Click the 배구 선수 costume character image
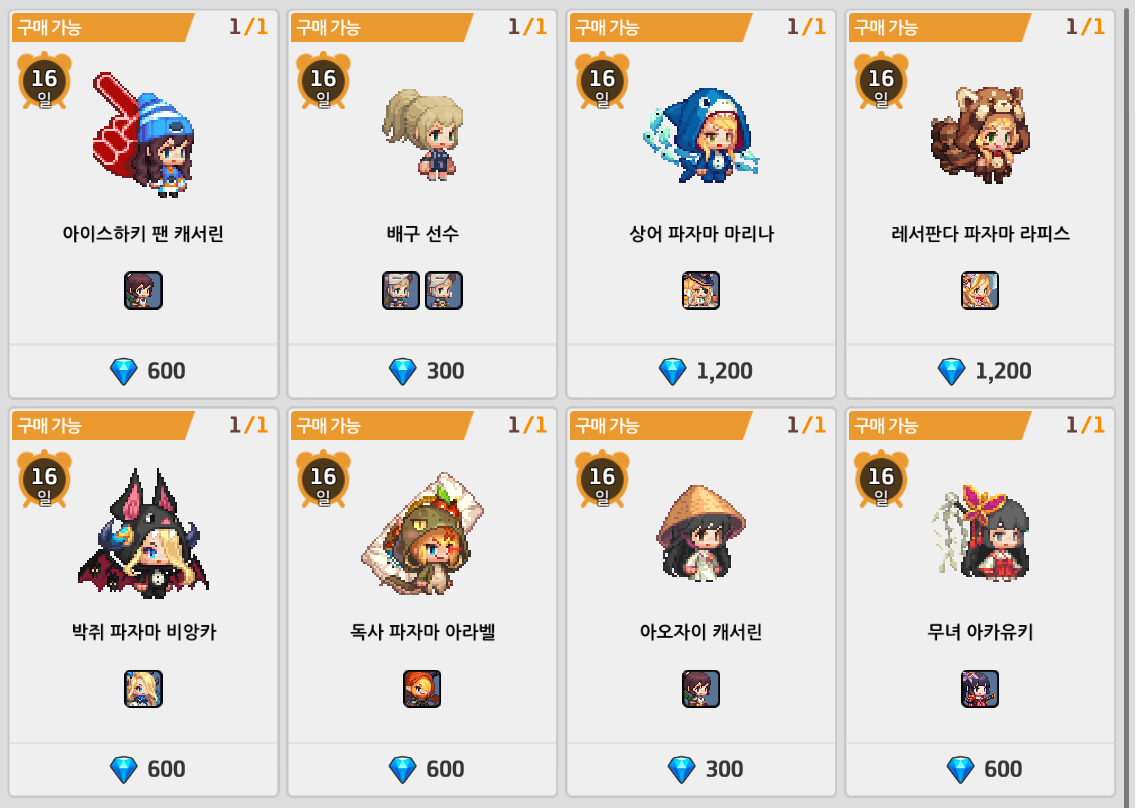 click(x=423, y=135)
